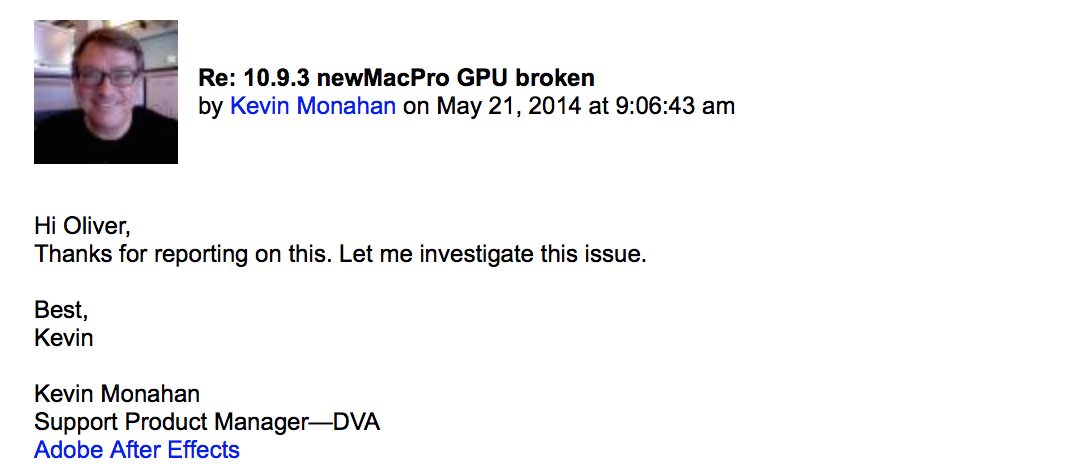1088x464 pixels.
Task: Click the sentence 'Thanks for reporting on this.'
Action: pos(183,254)
